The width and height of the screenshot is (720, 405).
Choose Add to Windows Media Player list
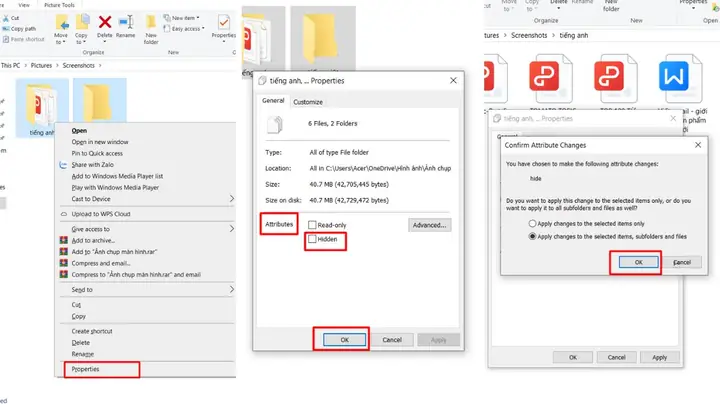pyautogui.click(x=117, y=176)
